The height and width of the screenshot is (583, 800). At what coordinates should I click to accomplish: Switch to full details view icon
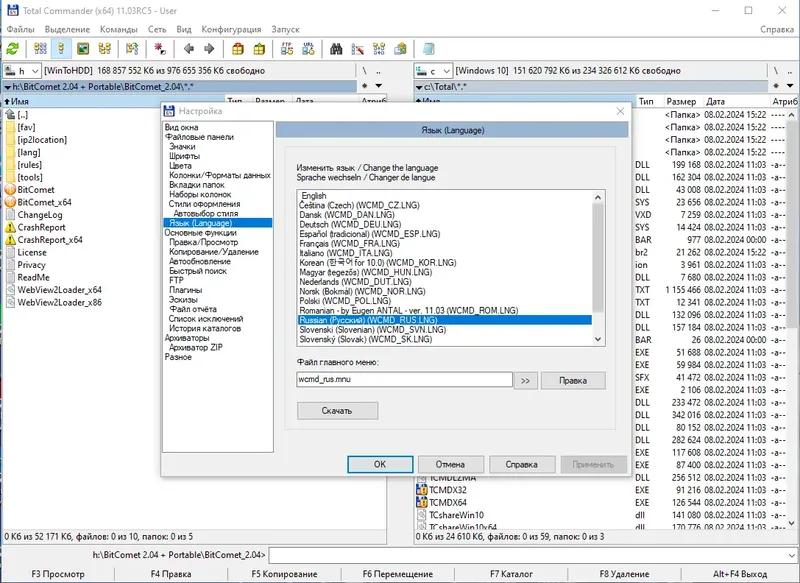click(61, 49)
